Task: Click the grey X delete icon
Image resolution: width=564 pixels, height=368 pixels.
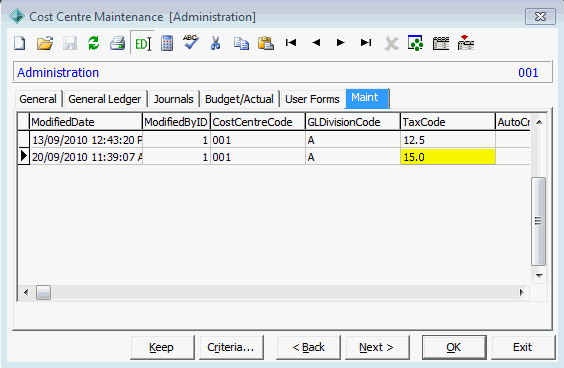Action: 391,44
